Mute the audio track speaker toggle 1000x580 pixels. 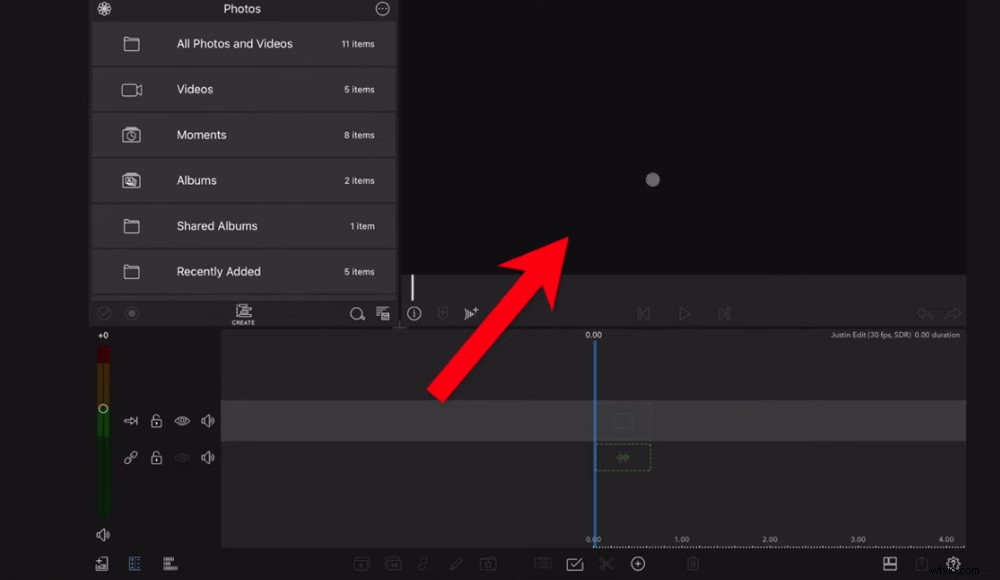207,457
